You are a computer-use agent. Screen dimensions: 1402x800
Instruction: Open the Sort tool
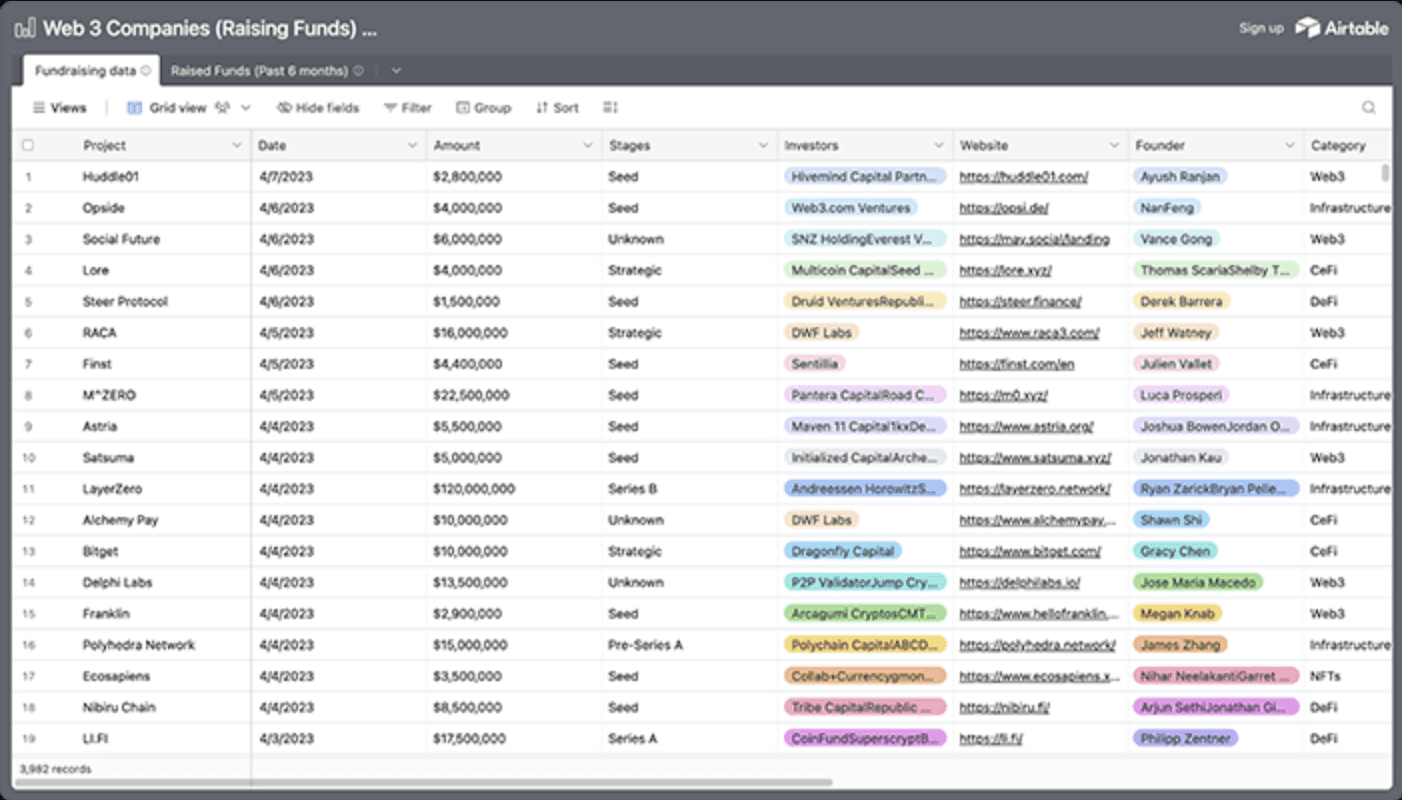pyautogui.click(x=557, y=108)
